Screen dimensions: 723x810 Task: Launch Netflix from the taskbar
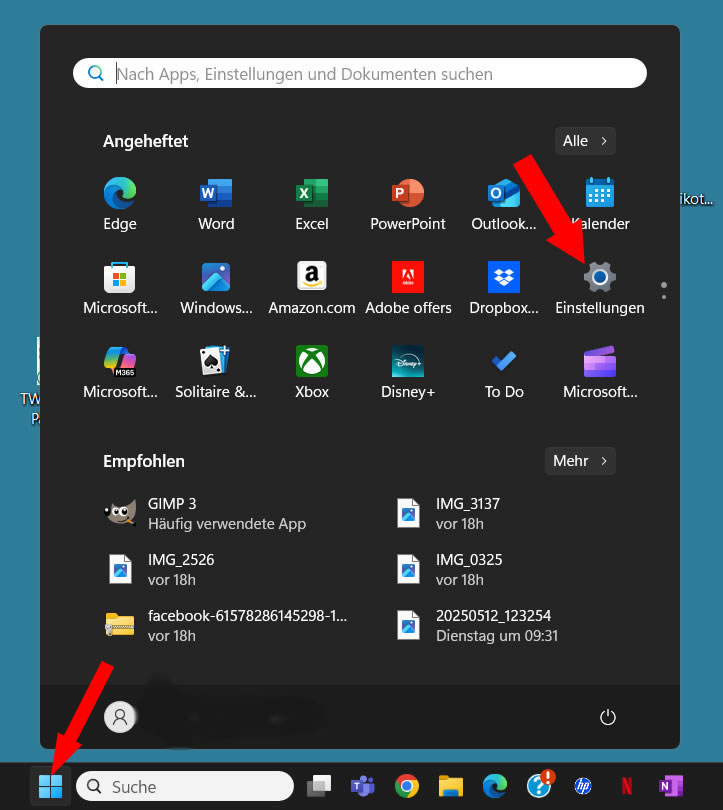click(x=627, y=786)
